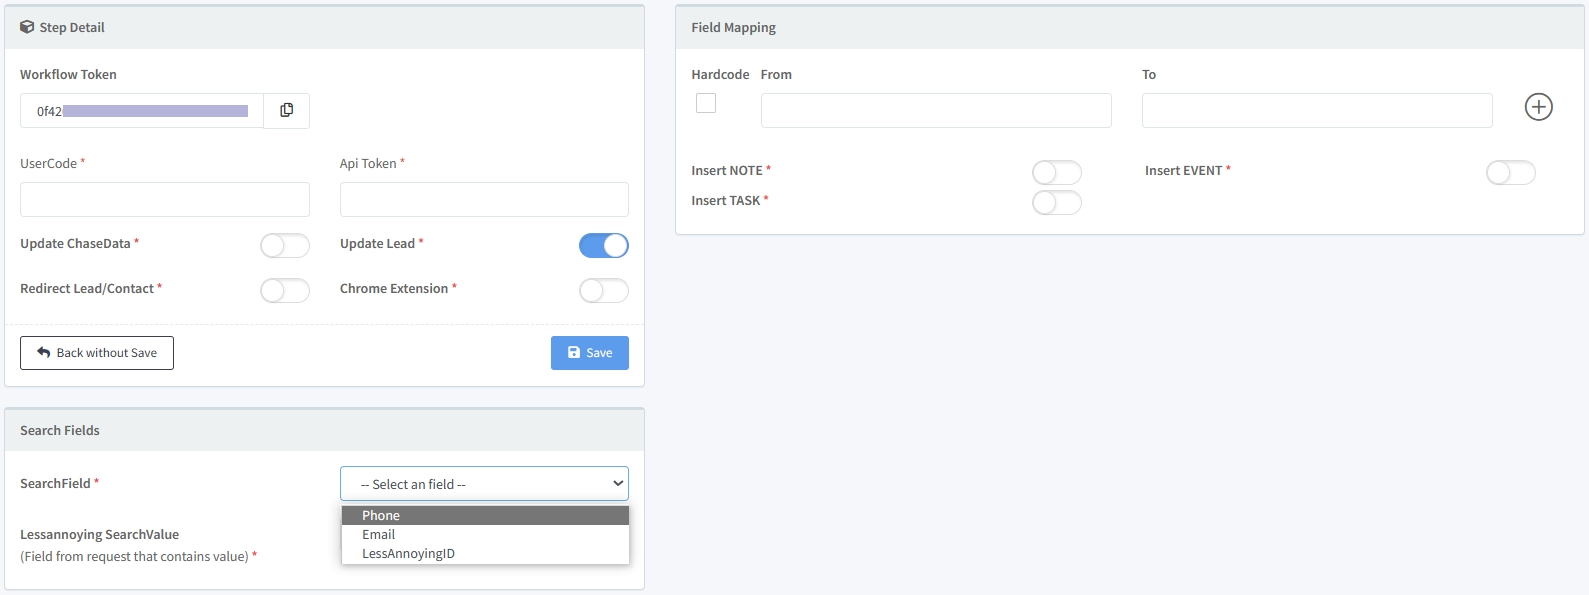Switch on Insert NOTE
Image resolution: width=1589 pixels, height=595 pixels.
pos(1057,173)
